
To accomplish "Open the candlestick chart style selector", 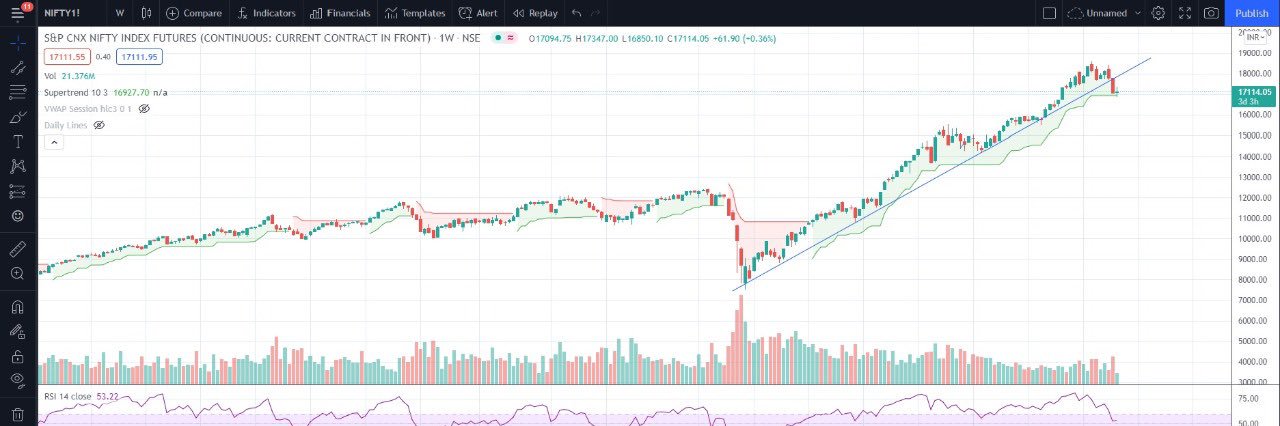I will click(147, 13).
